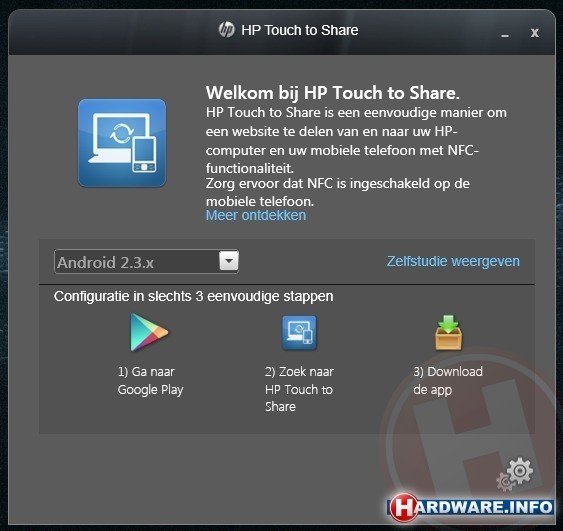Open the Meer ontdekken link
This screenshot has height=531, width=563.
tap(256, 215)
